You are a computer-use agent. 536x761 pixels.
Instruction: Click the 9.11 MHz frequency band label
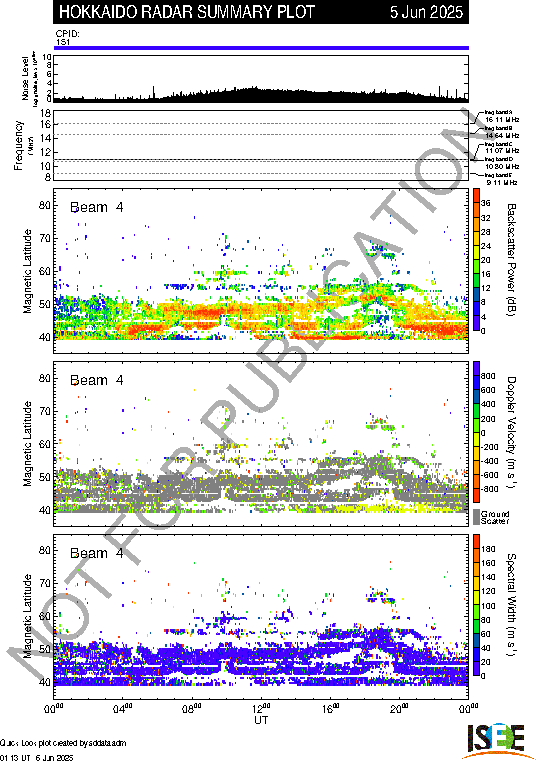[x=502, y=182]
